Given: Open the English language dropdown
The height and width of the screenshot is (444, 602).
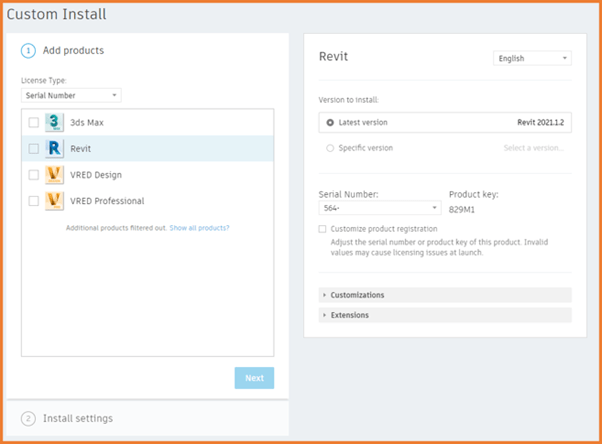Looking at the screenshot, I should [532, 58].
